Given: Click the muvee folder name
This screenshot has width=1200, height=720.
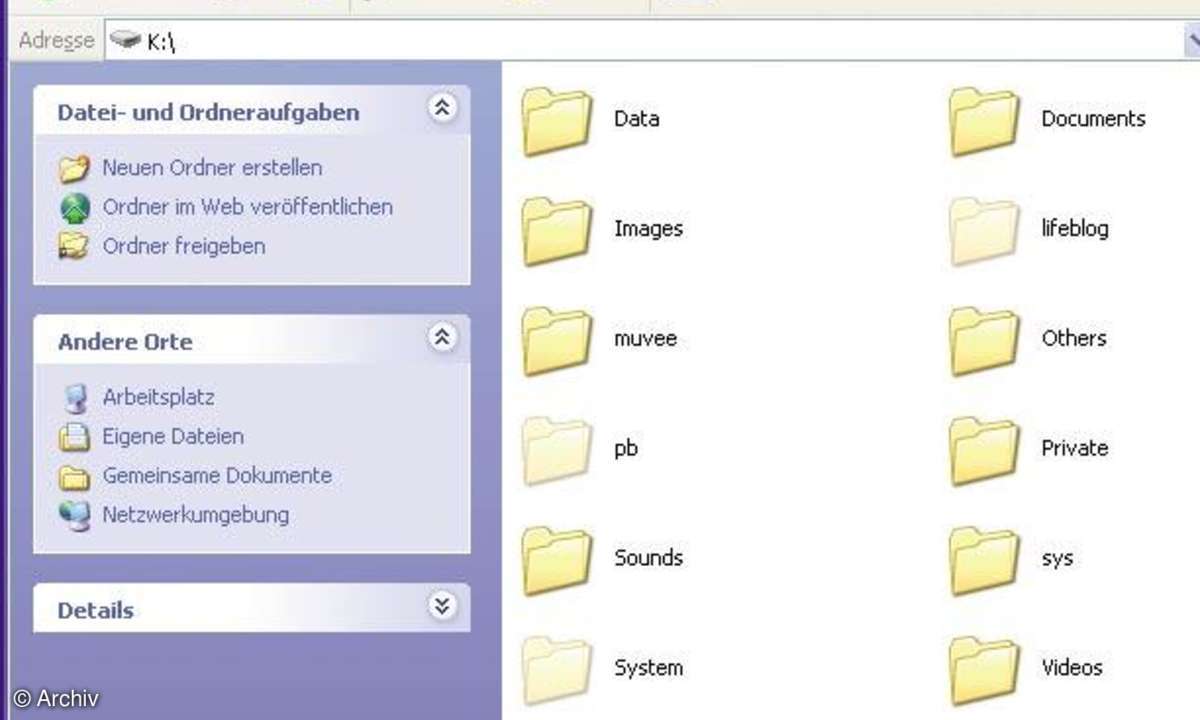Looking at the screenshot, I should pyautogui.click(x=645, y=339).
